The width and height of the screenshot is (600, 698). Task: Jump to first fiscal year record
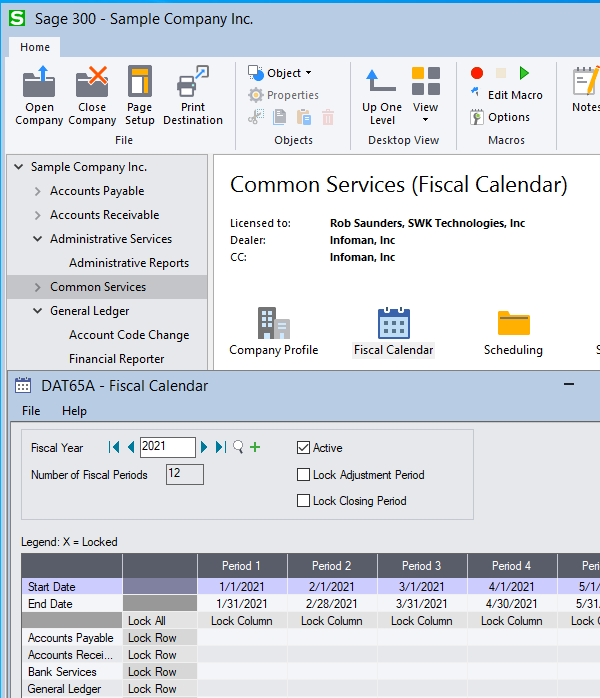(114, 447)
